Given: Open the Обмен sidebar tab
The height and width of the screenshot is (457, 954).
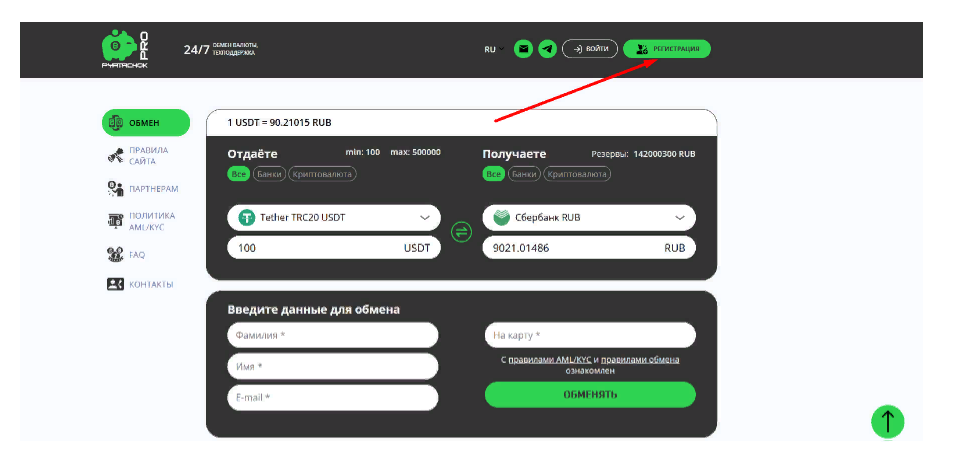Looking at the screenshot, I should click(x=145, y=123).
